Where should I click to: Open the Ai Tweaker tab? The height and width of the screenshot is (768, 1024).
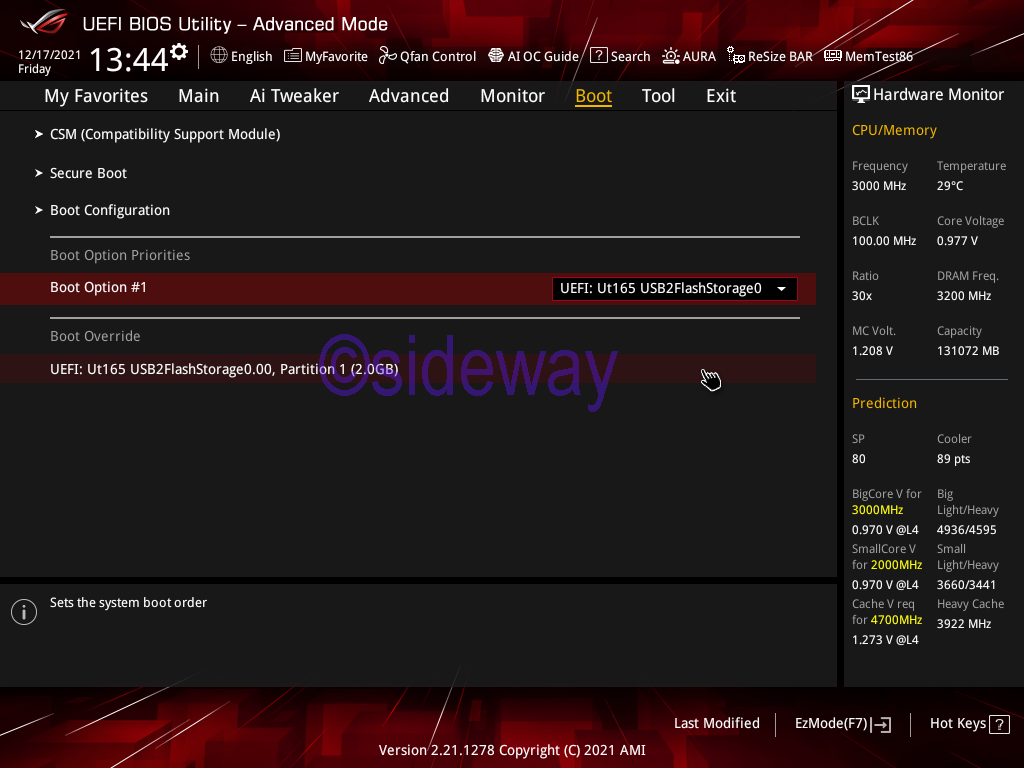294,96
